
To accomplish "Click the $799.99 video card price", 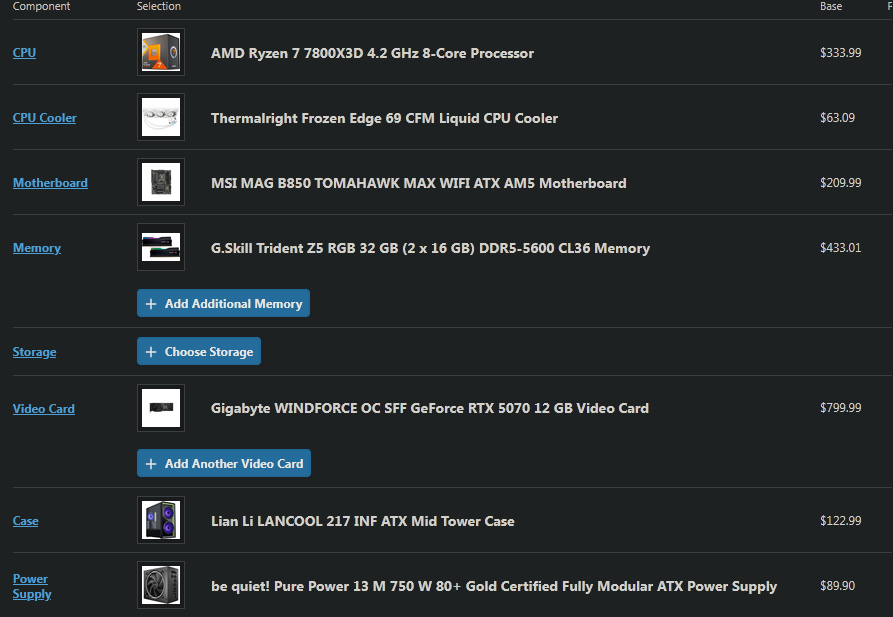I will coord(841,407).
